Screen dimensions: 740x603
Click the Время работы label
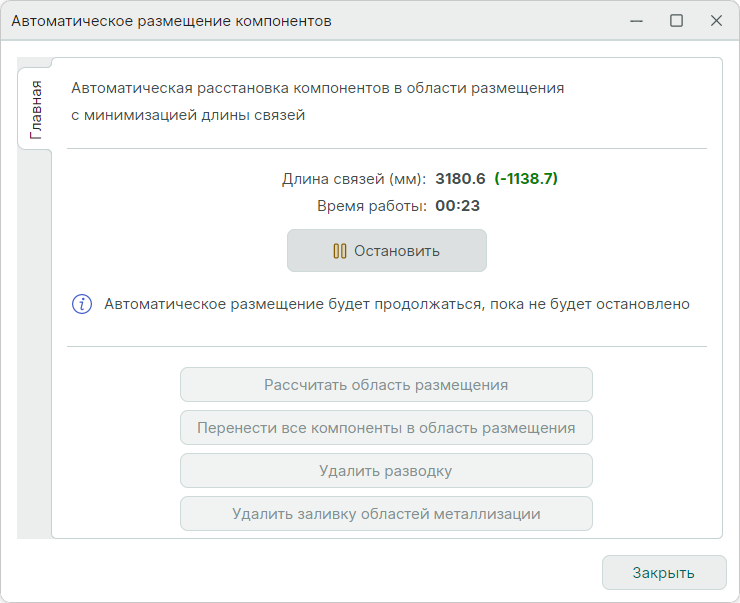(372, 206)
